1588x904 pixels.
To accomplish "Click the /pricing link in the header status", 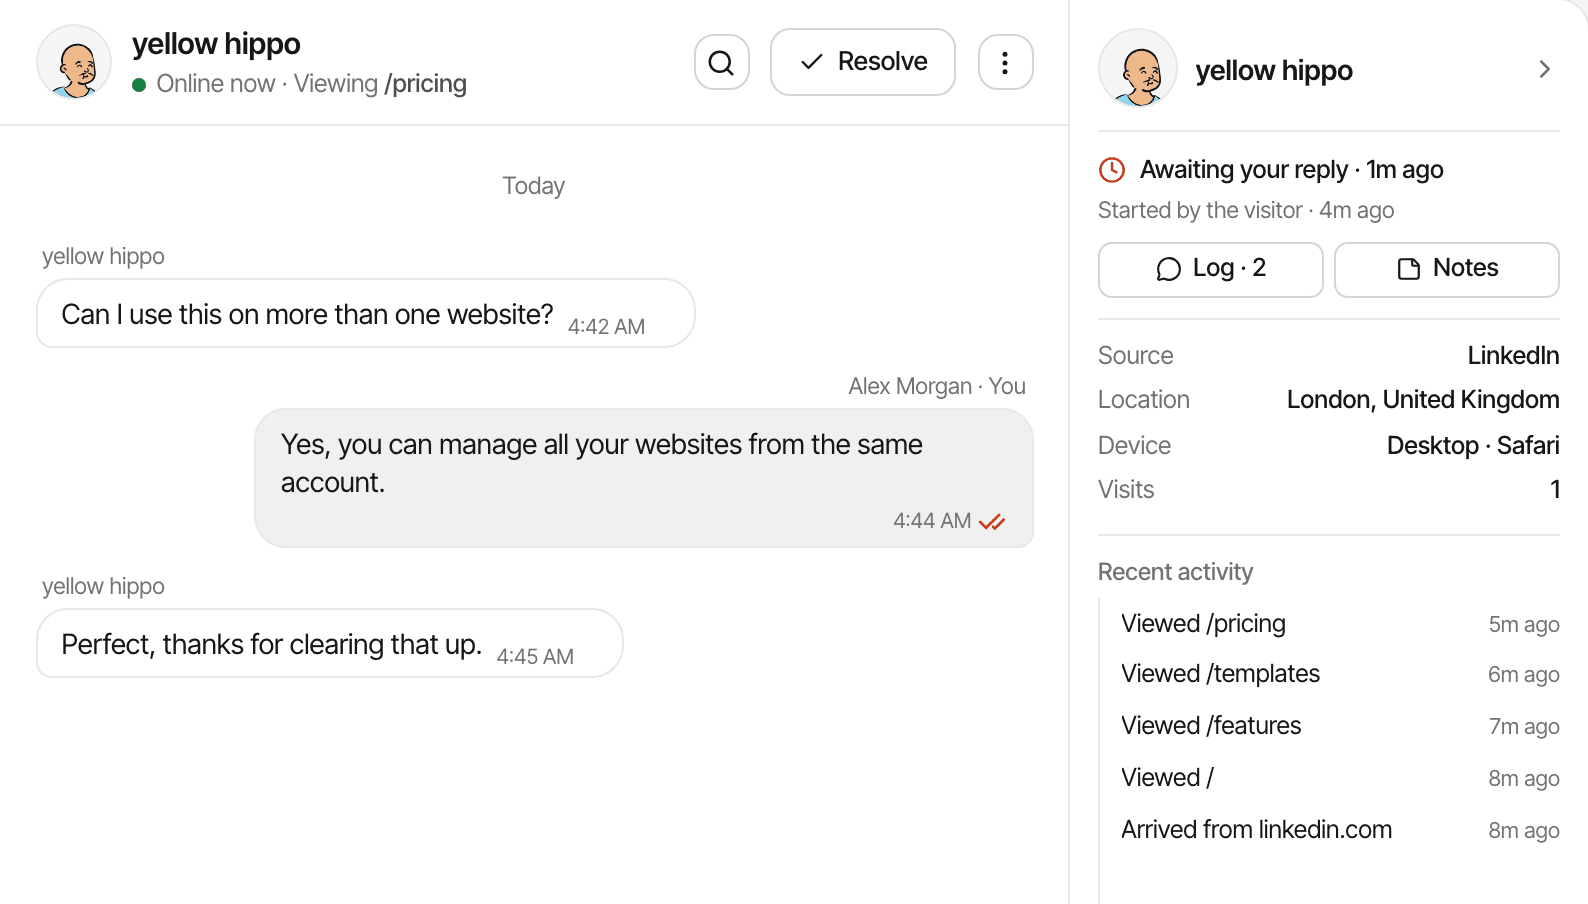I will point(425,84).
